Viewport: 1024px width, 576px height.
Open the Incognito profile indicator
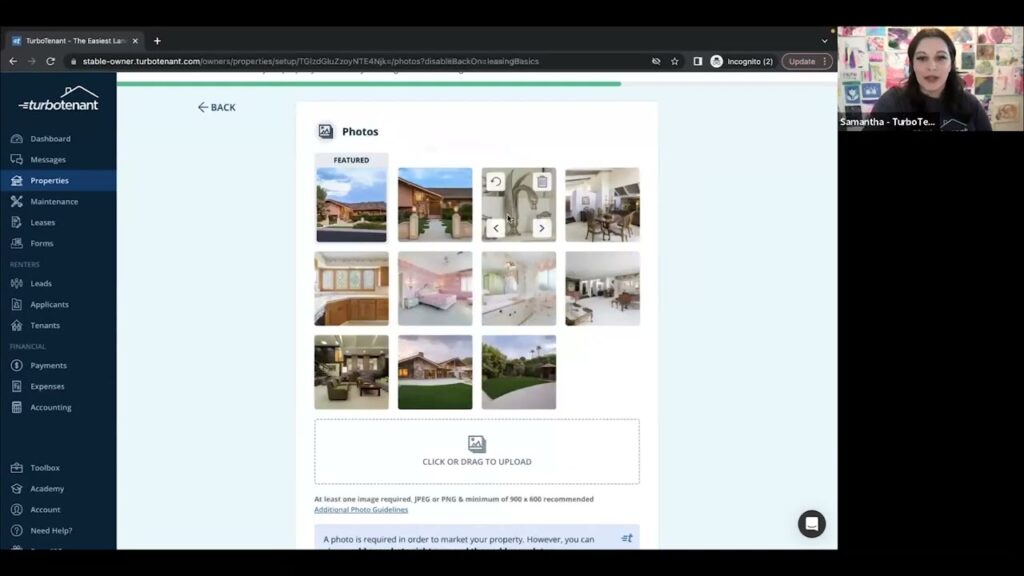click(742, 61)
